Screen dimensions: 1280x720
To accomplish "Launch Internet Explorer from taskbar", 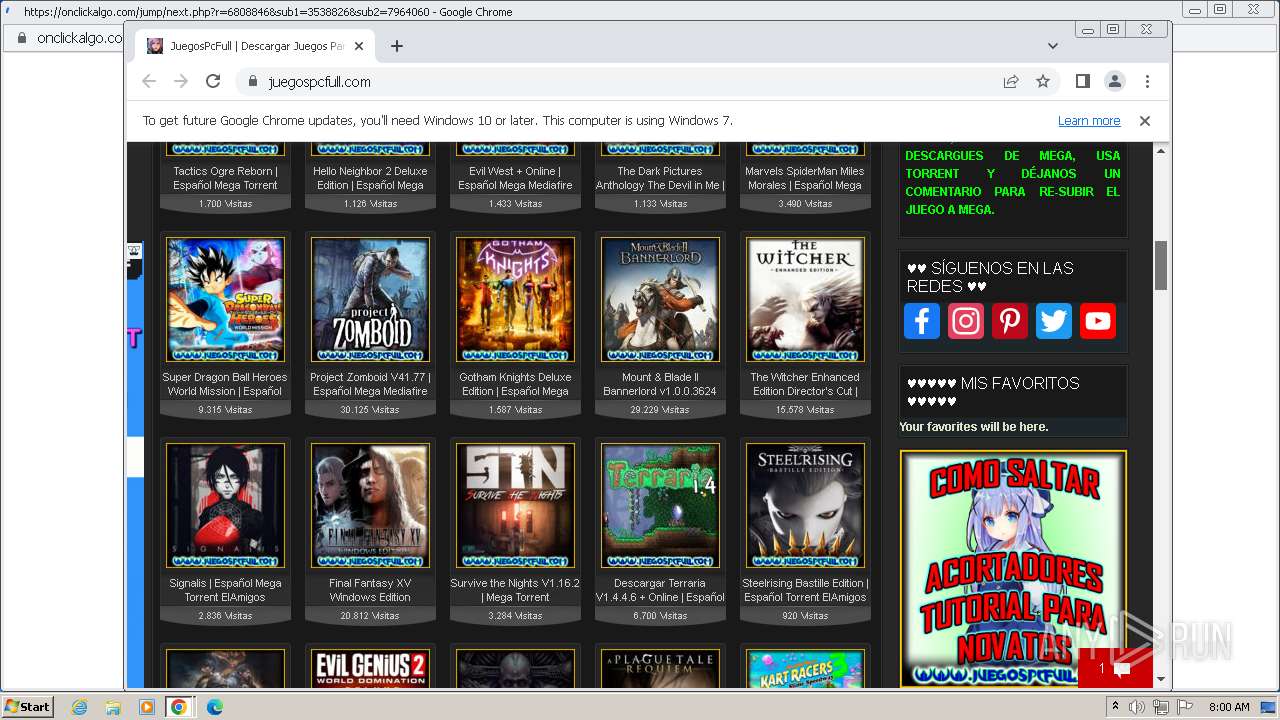I will click(80, 707).
